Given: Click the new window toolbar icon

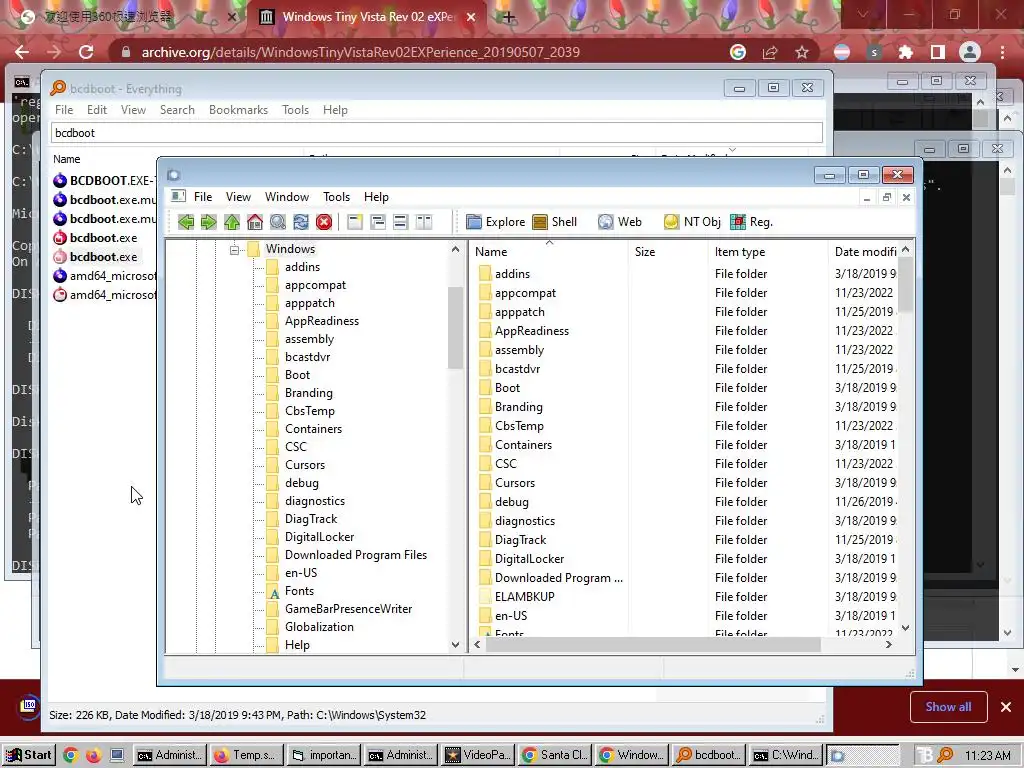Looking at the screenshot, I should coord(355,222).
